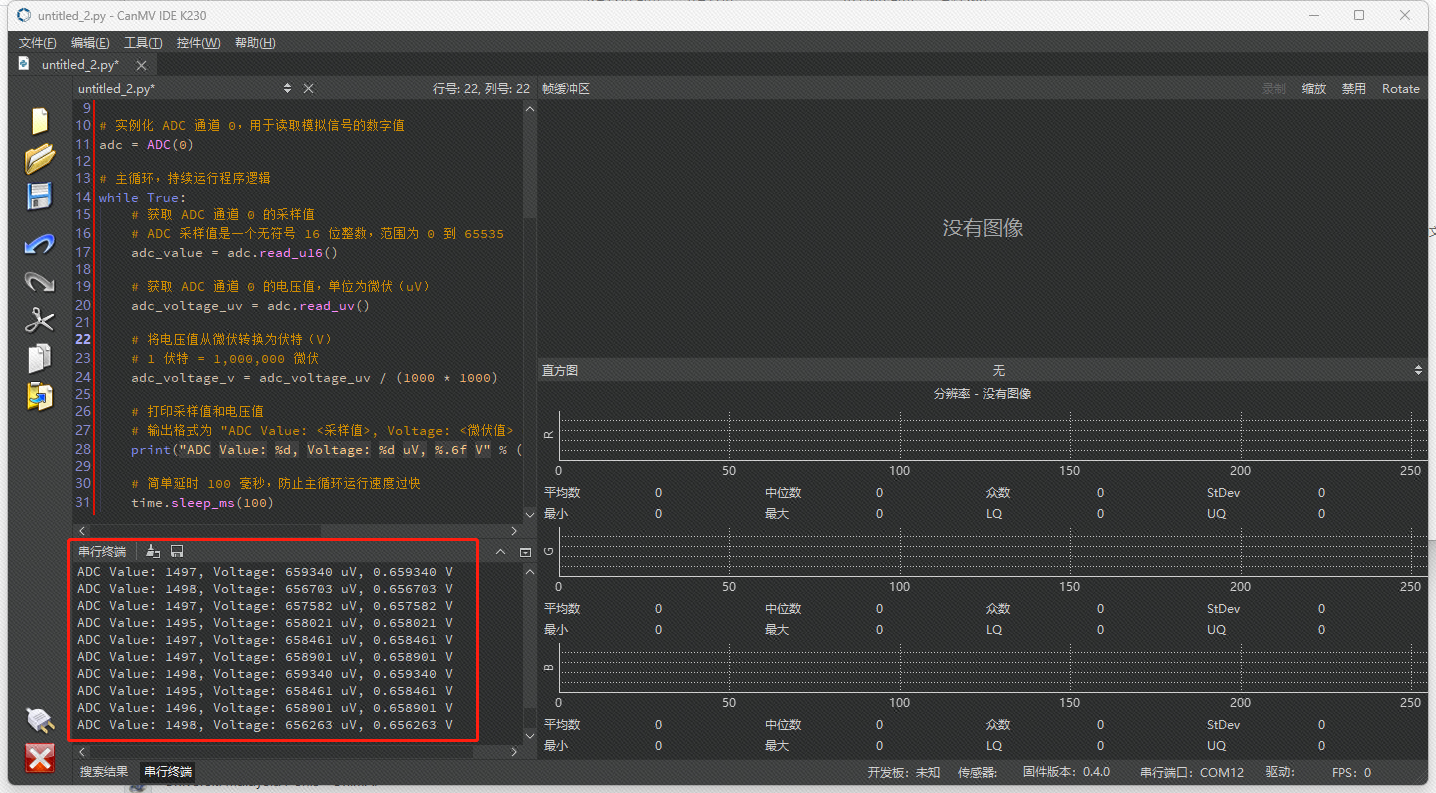
Task: Switch to the 搜索结果 tab
Action: click(104, 772)
